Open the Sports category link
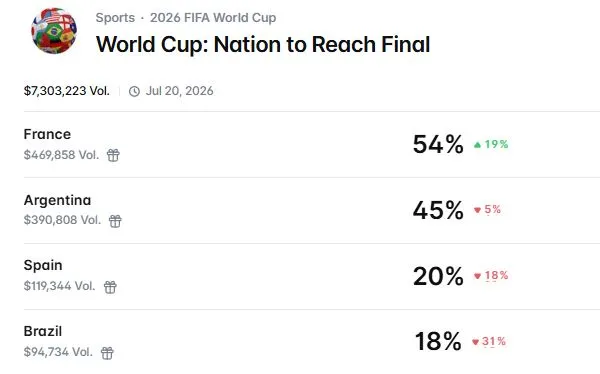 click(115, 18)
